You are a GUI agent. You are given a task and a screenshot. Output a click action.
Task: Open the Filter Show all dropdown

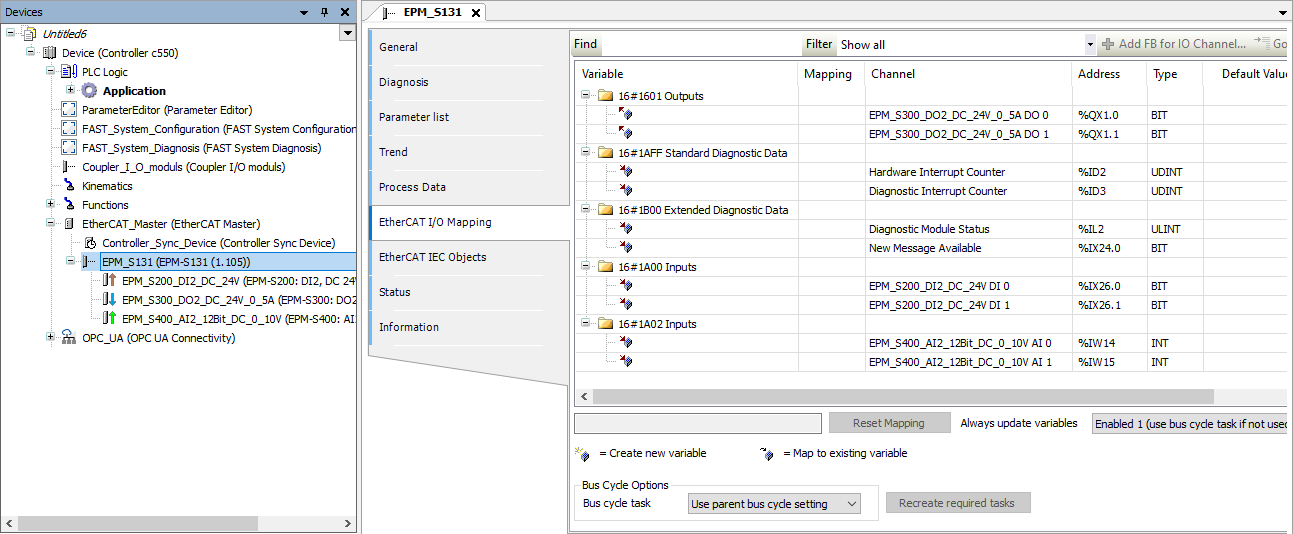coord(1090,44)
